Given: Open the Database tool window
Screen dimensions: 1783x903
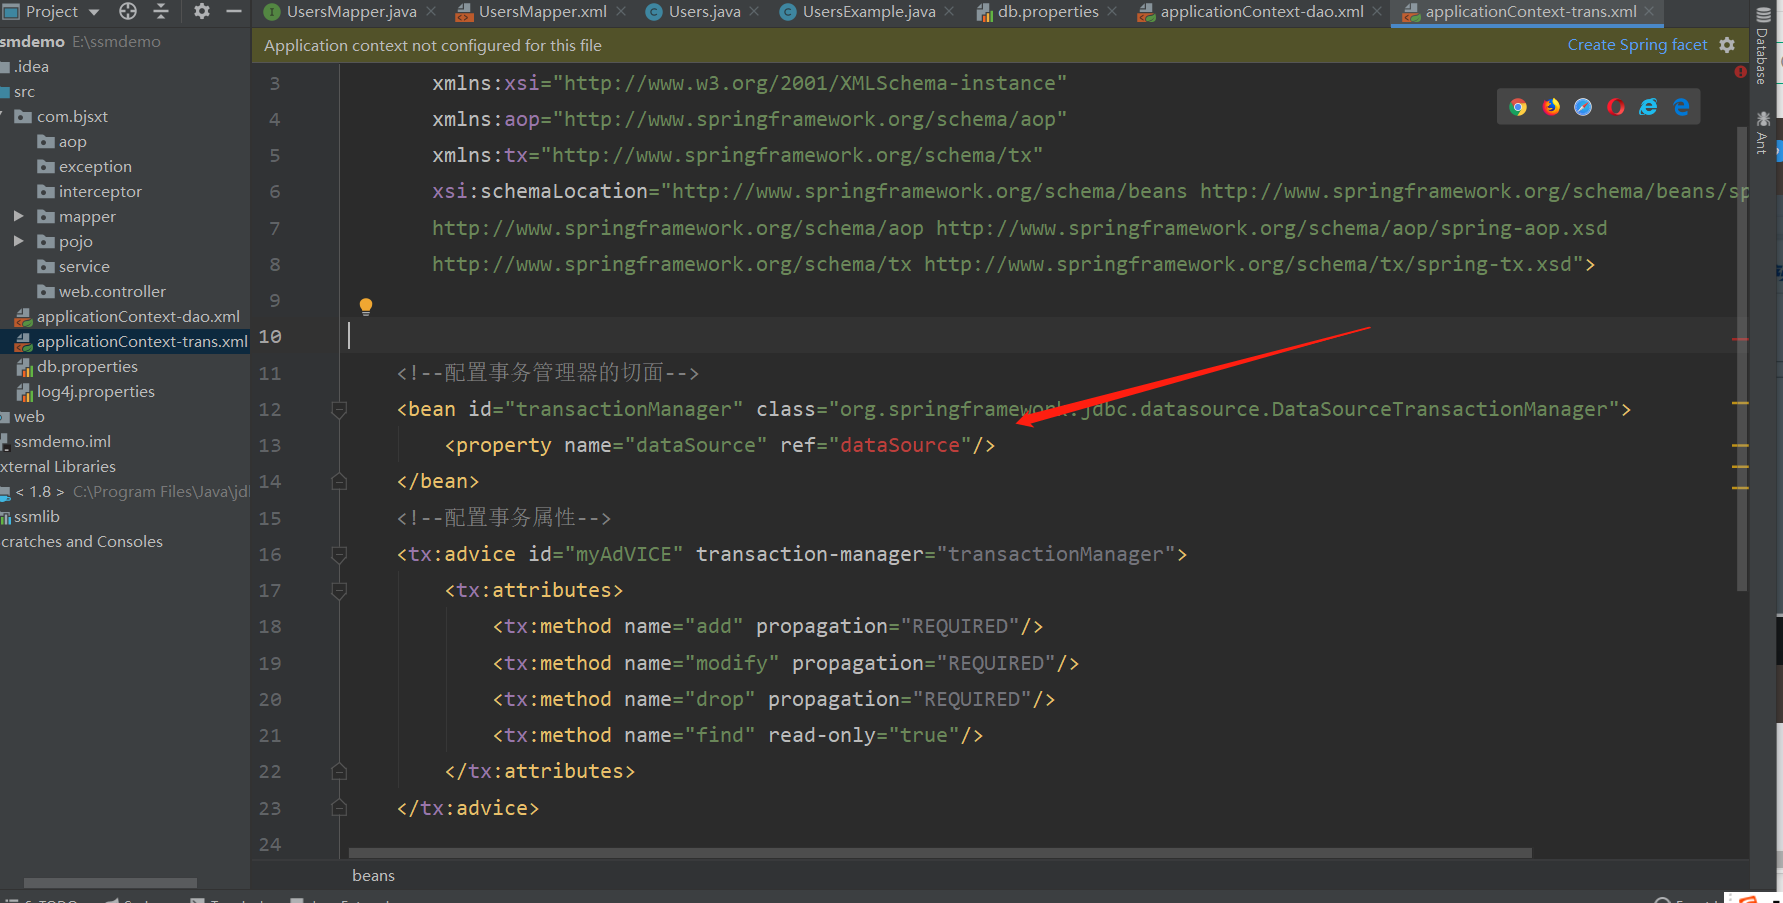Looking at the screenshot, I should [1762, 47].
